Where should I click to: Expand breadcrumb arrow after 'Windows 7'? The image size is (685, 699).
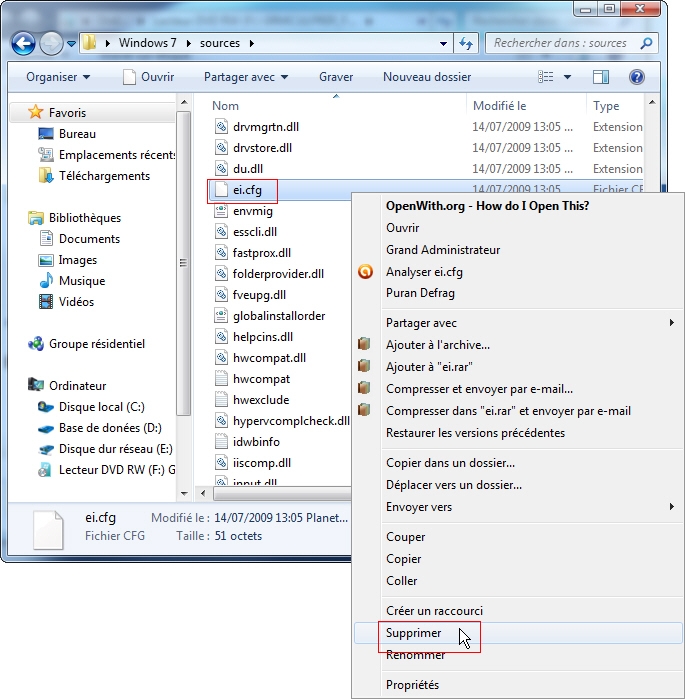tap(189, 43)
